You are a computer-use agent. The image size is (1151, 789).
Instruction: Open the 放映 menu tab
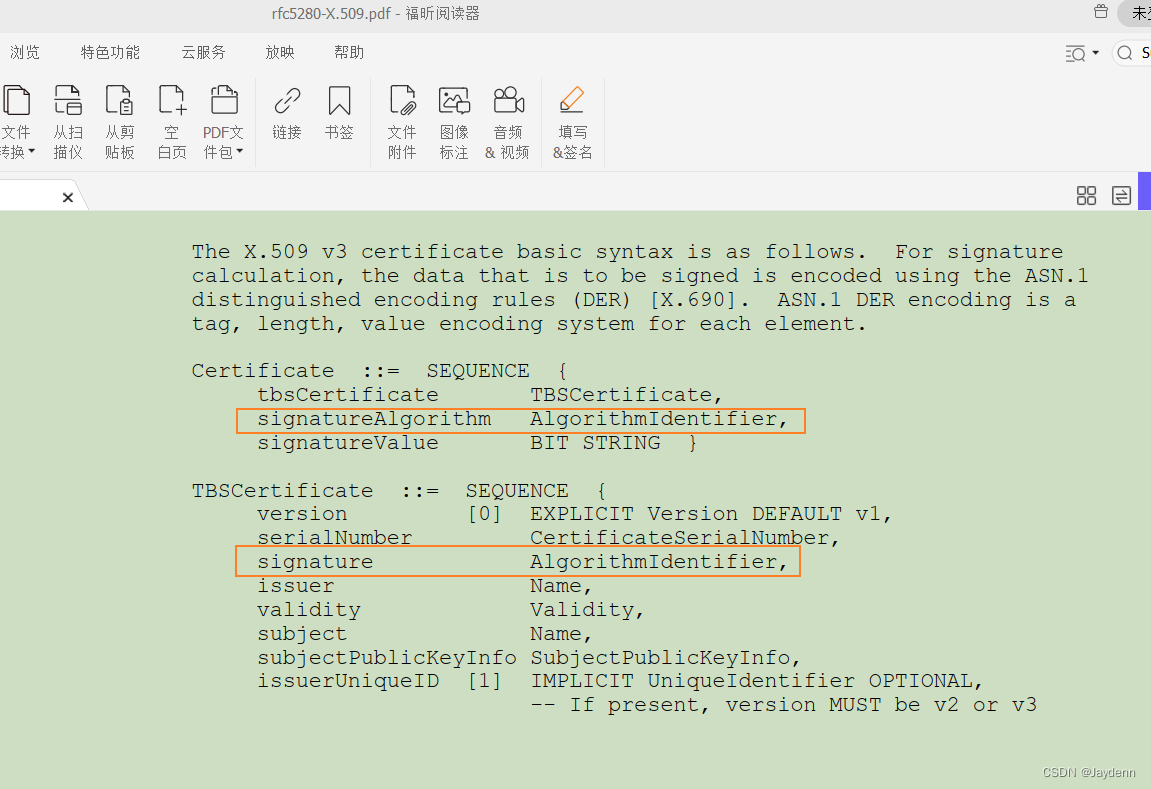pos(280,53)
